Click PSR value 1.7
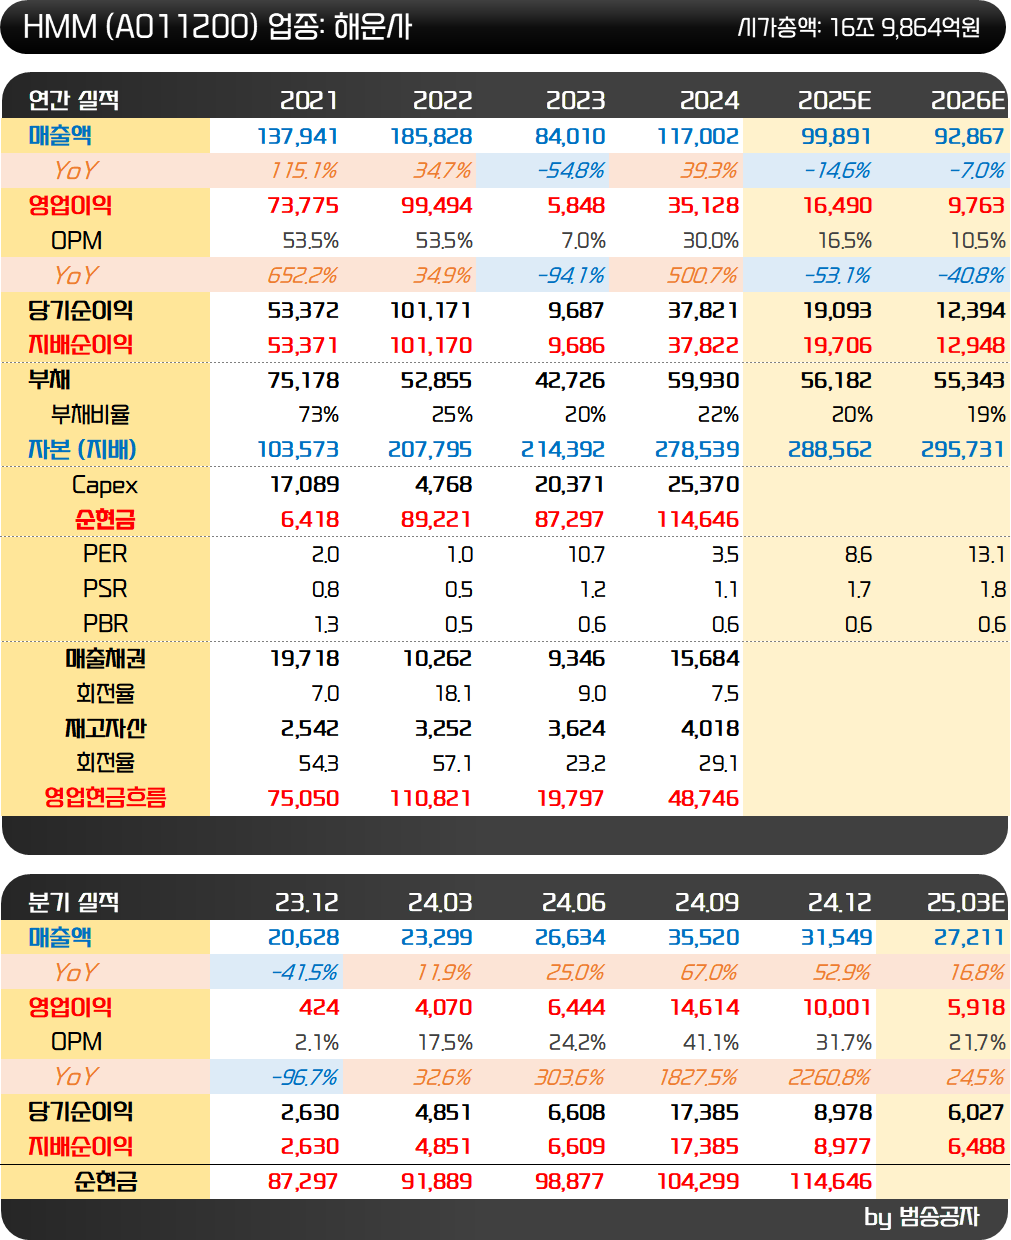The height and width of the screenshot is (1240, 1011). coord(859,590)
